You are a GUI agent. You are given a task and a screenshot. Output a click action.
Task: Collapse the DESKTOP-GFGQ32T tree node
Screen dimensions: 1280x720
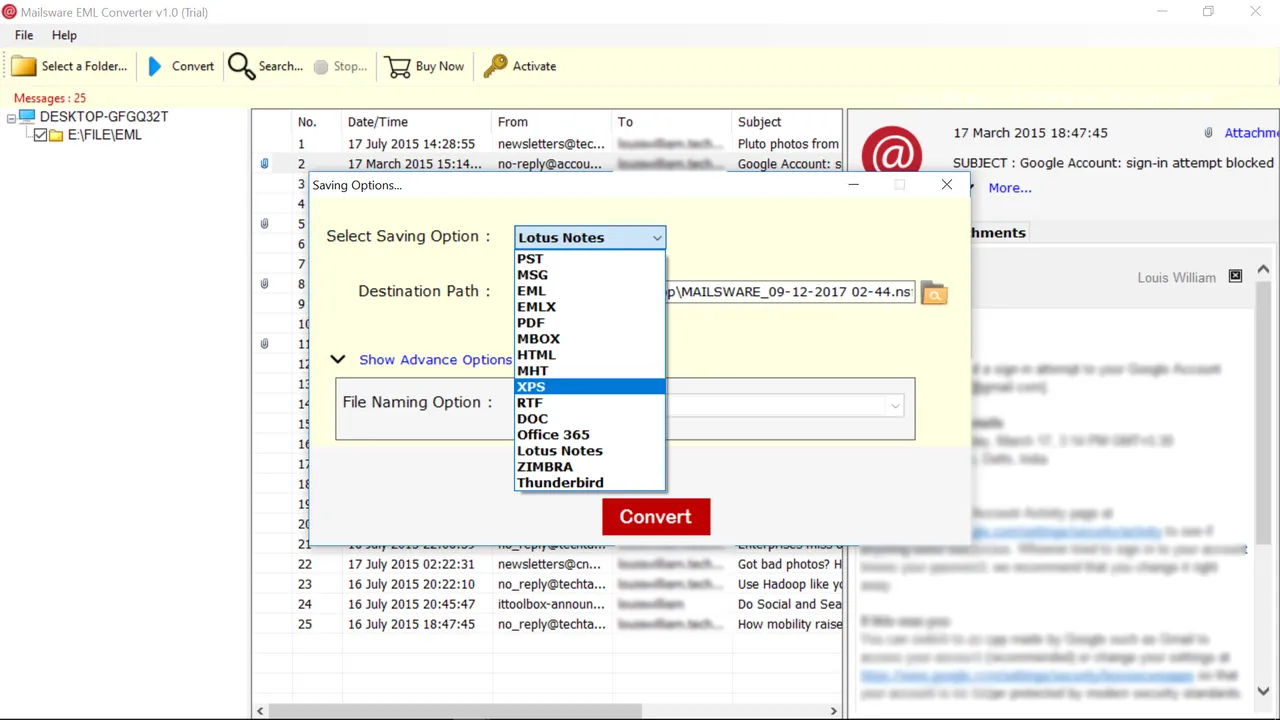click(11, 117)
